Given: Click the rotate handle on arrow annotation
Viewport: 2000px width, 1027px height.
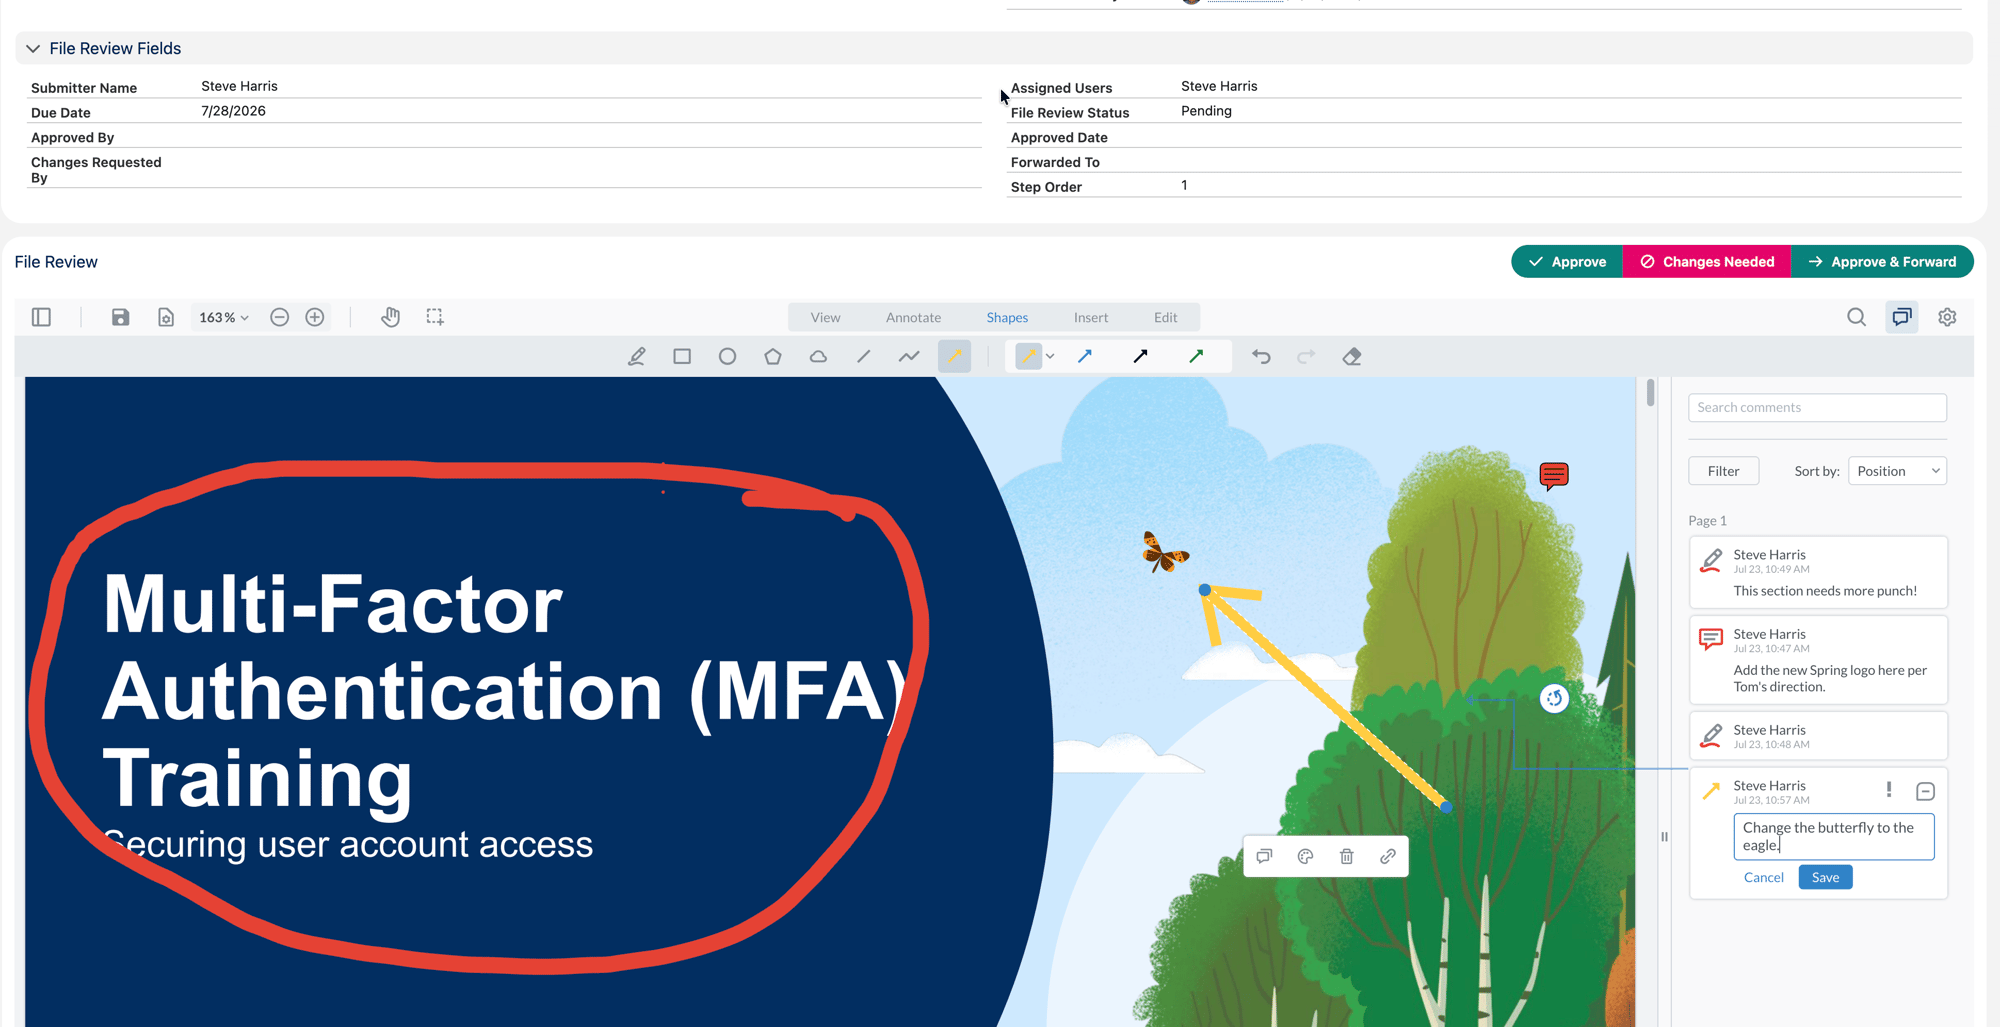Looking at the screenshot, I should pos(1554,698).
